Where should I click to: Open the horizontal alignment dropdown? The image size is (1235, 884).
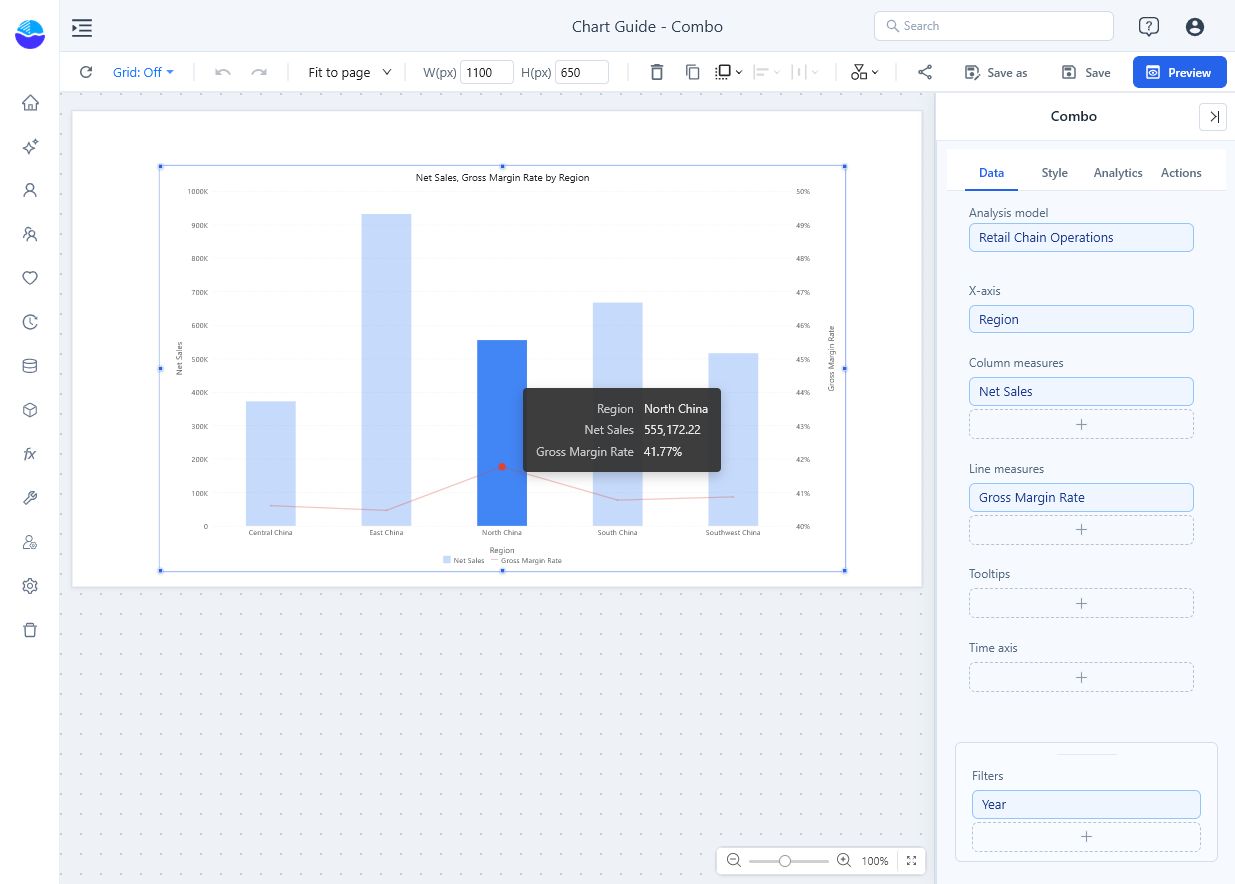pos(767,72)
